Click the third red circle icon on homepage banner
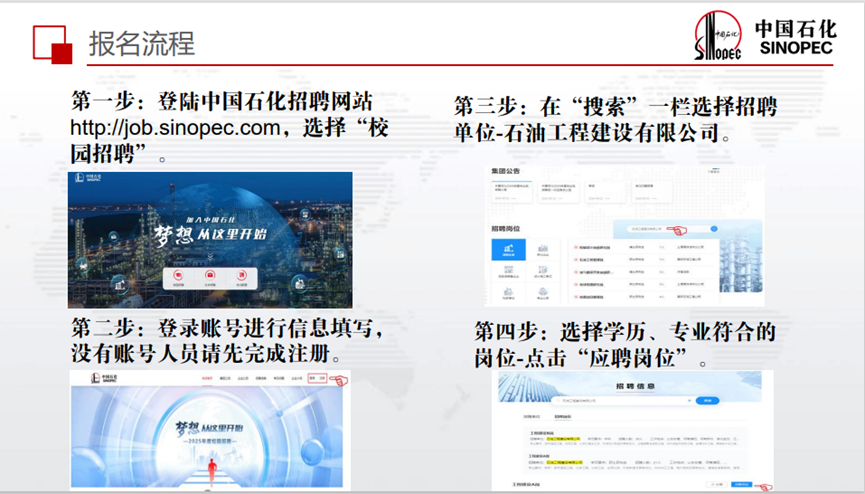The width and height of the screenshot is (865, 494). point(242,274)
